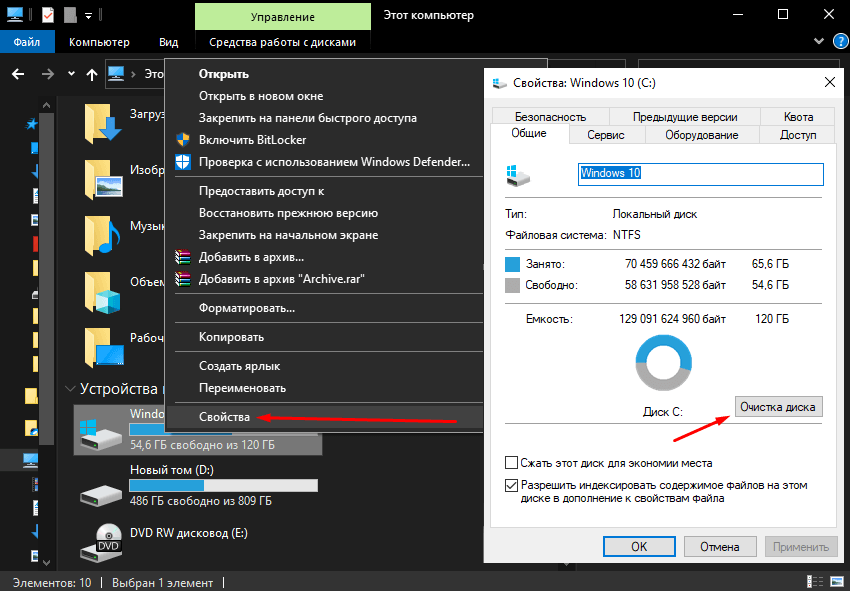This screenshot has width=850, height=591.
Task: Select the DVD RW дисковод (E:) icon
Action: [100, 542]
